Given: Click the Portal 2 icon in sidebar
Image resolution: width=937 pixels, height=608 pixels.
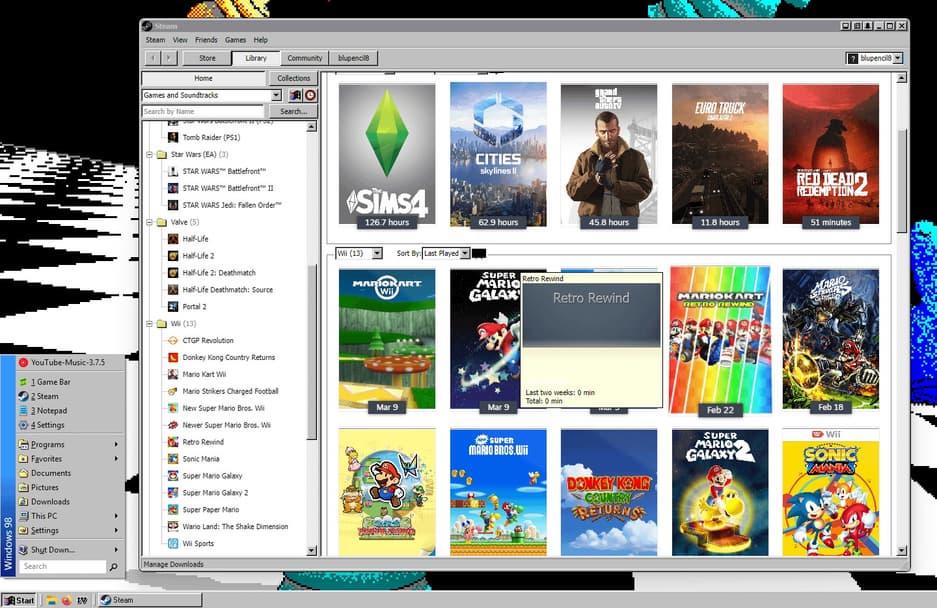Looking at the screenshot, I should tap(173, 307).
